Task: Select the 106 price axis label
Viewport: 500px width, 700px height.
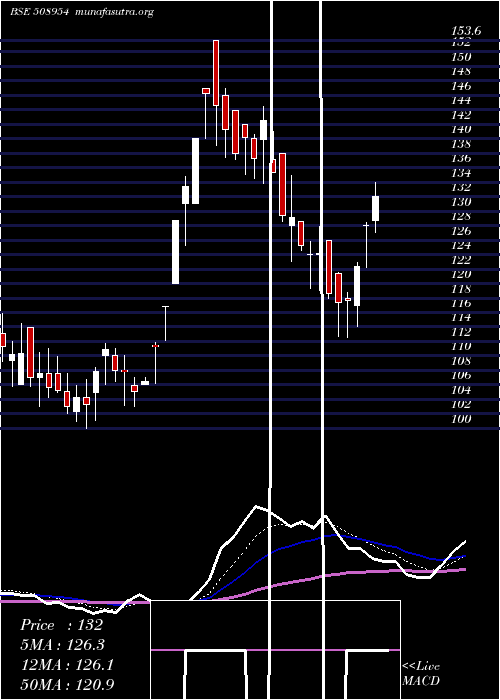Action: pos(461,376)
